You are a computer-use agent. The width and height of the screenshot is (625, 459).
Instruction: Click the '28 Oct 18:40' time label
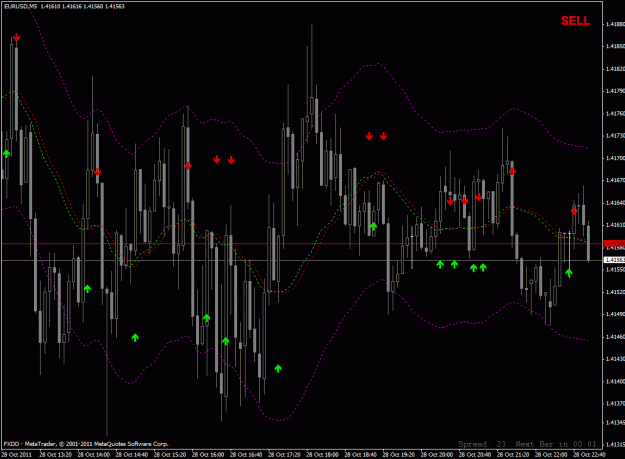pos(360,455)
